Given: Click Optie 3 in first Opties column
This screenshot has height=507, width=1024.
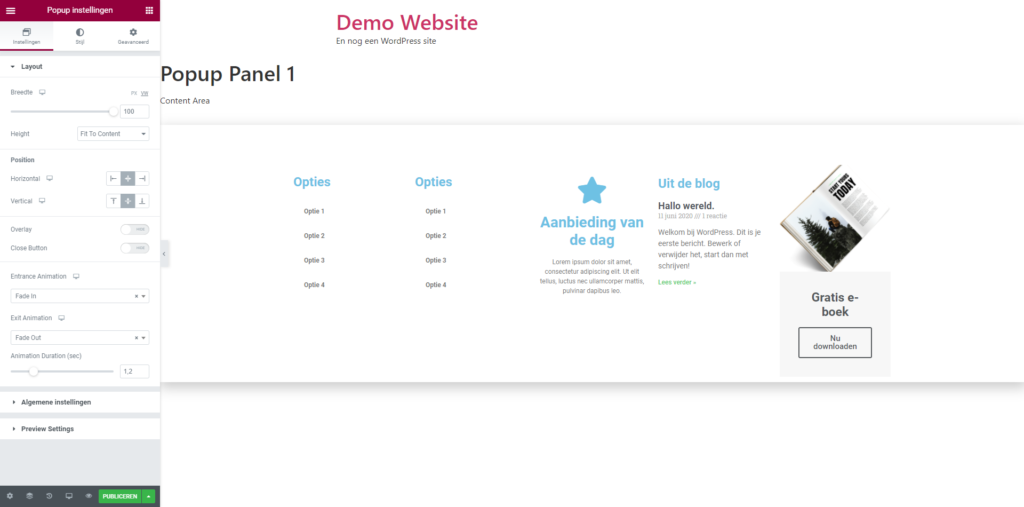Looking at the screenshot, I should 314,260.
